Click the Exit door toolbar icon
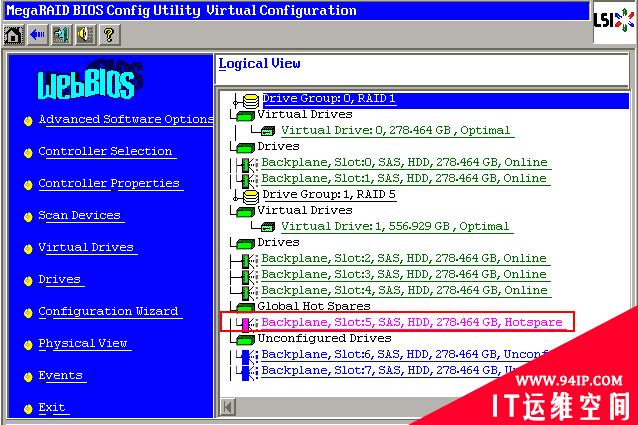 coord(61,35)
